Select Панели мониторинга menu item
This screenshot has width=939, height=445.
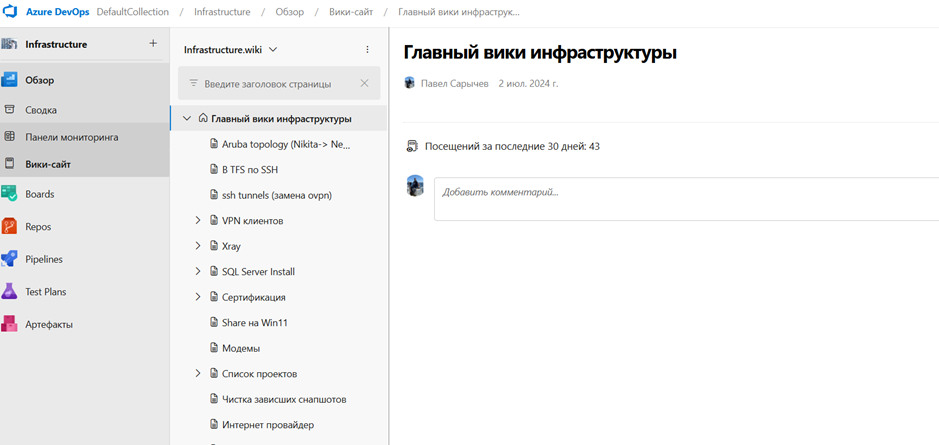click(72, 137)
